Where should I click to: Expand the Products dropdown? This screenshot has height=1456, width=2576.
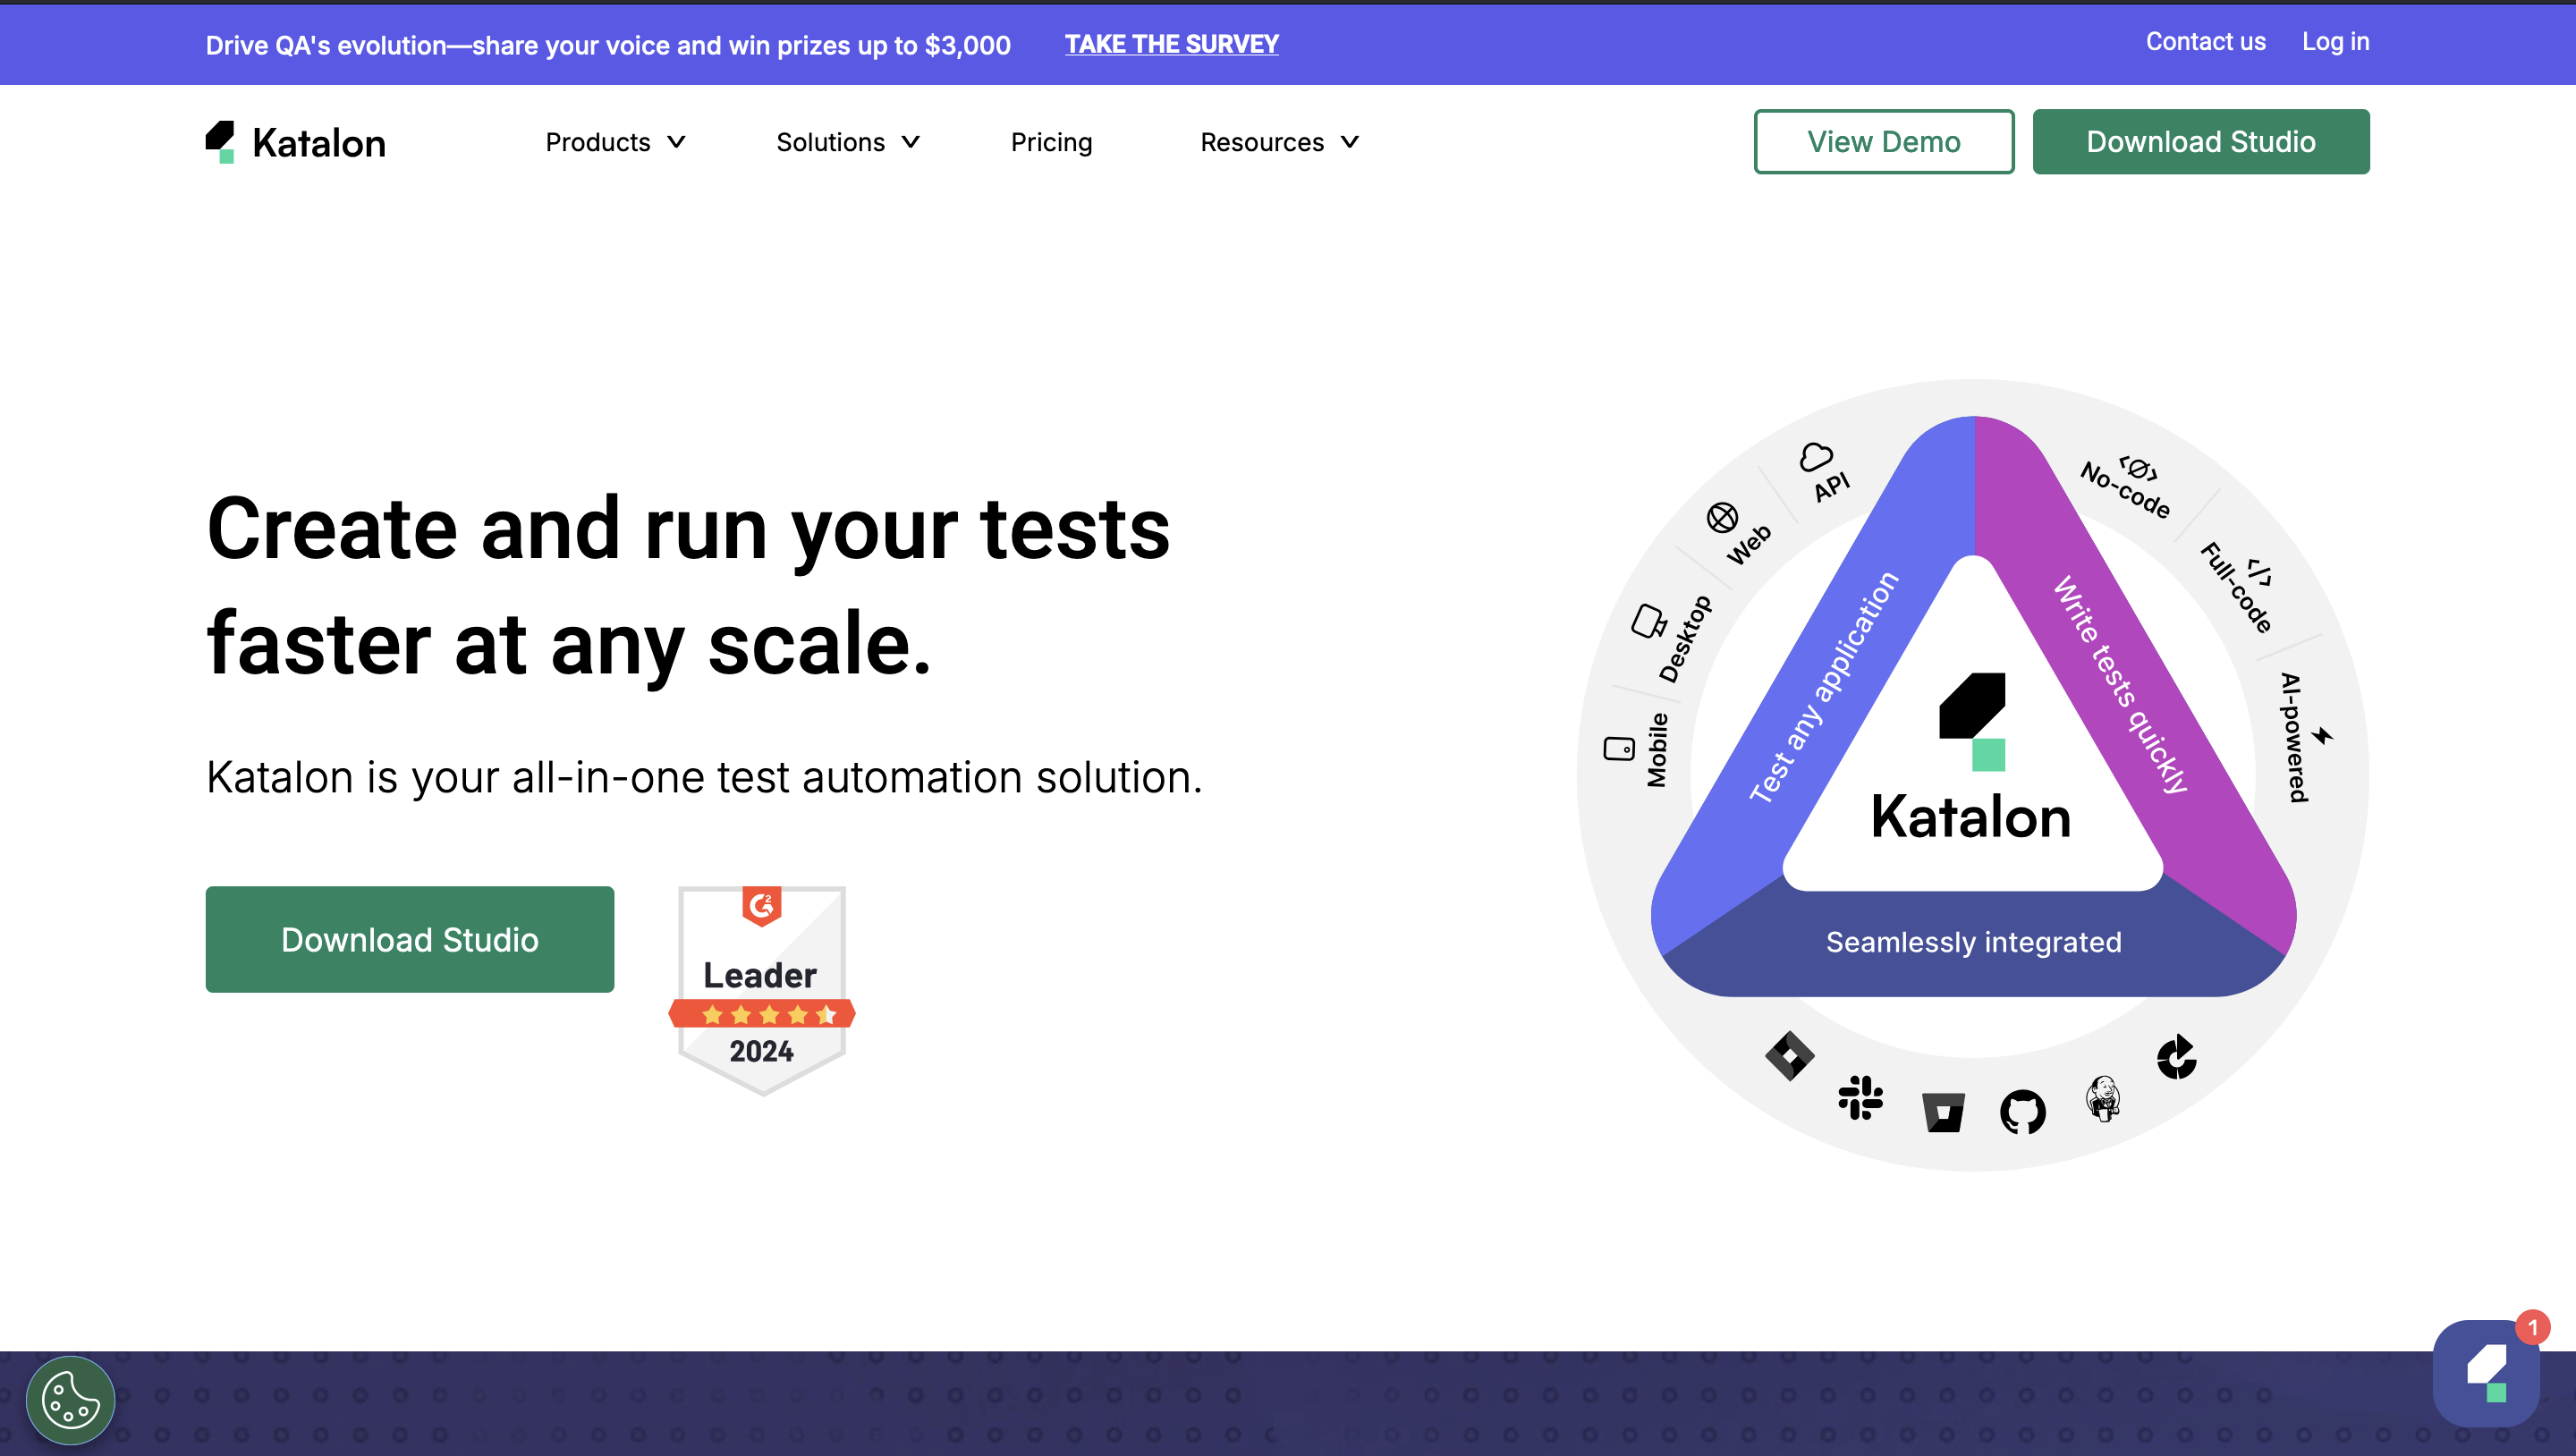tap(613, 141)
